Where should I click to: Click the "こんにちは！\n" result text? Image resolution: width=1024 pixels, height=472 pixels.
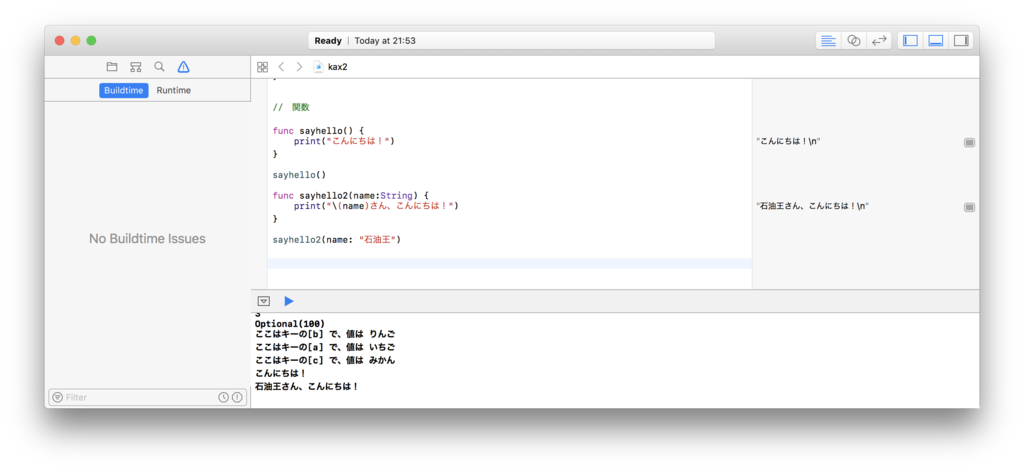(789, 141)
